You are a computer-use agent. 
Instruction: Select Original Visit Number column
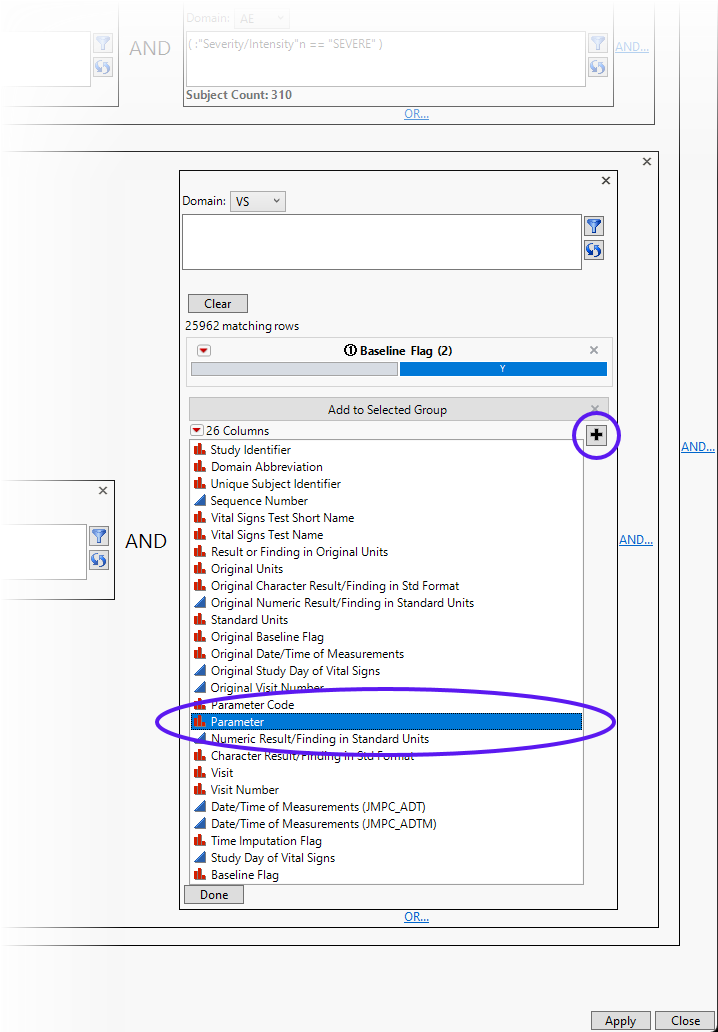coord(386,688)
